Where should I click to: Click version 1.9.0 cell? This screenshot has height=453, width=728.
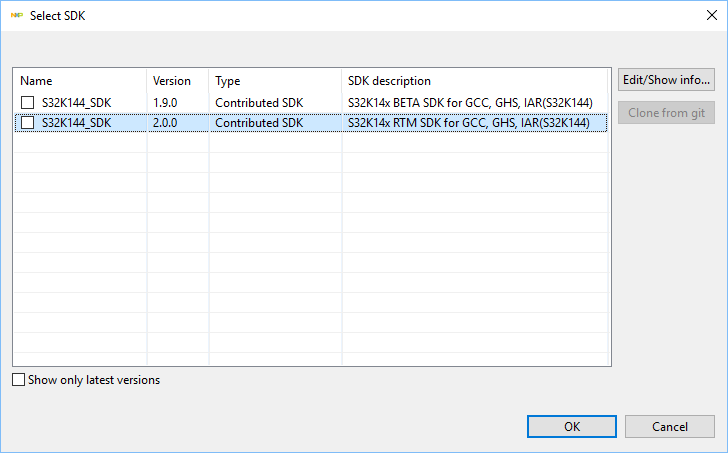[166, 102]
